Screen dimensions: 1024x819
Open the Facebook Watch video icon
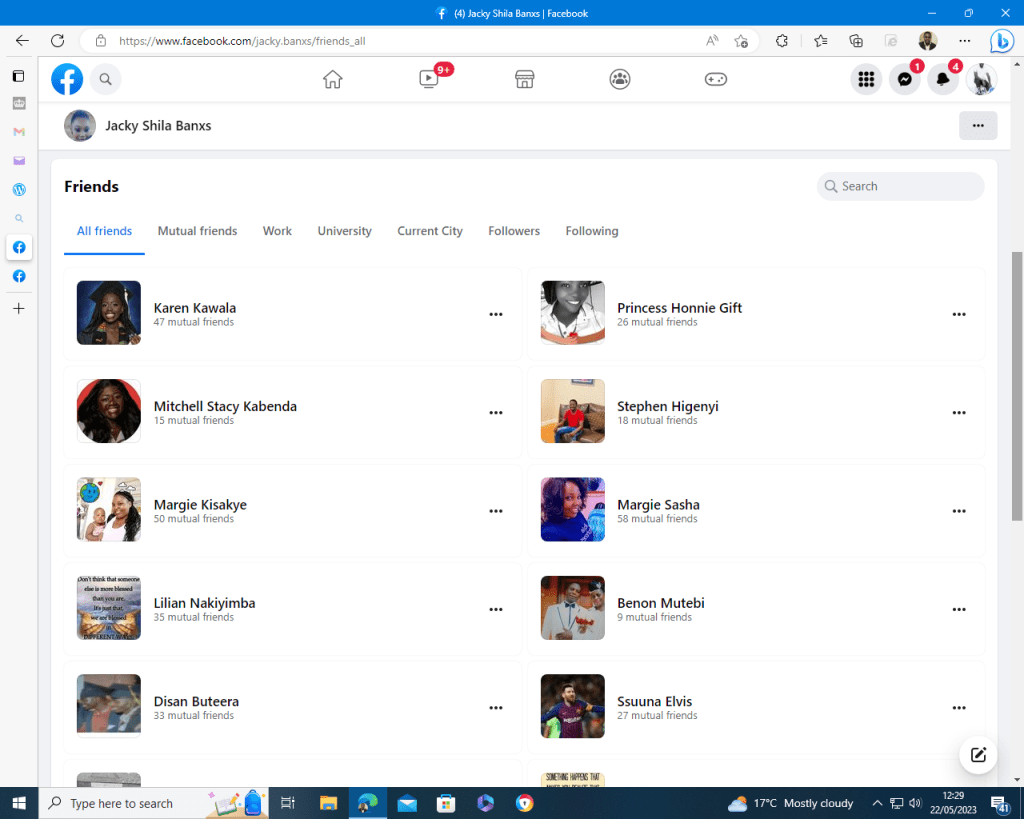(x=428, y=80)
